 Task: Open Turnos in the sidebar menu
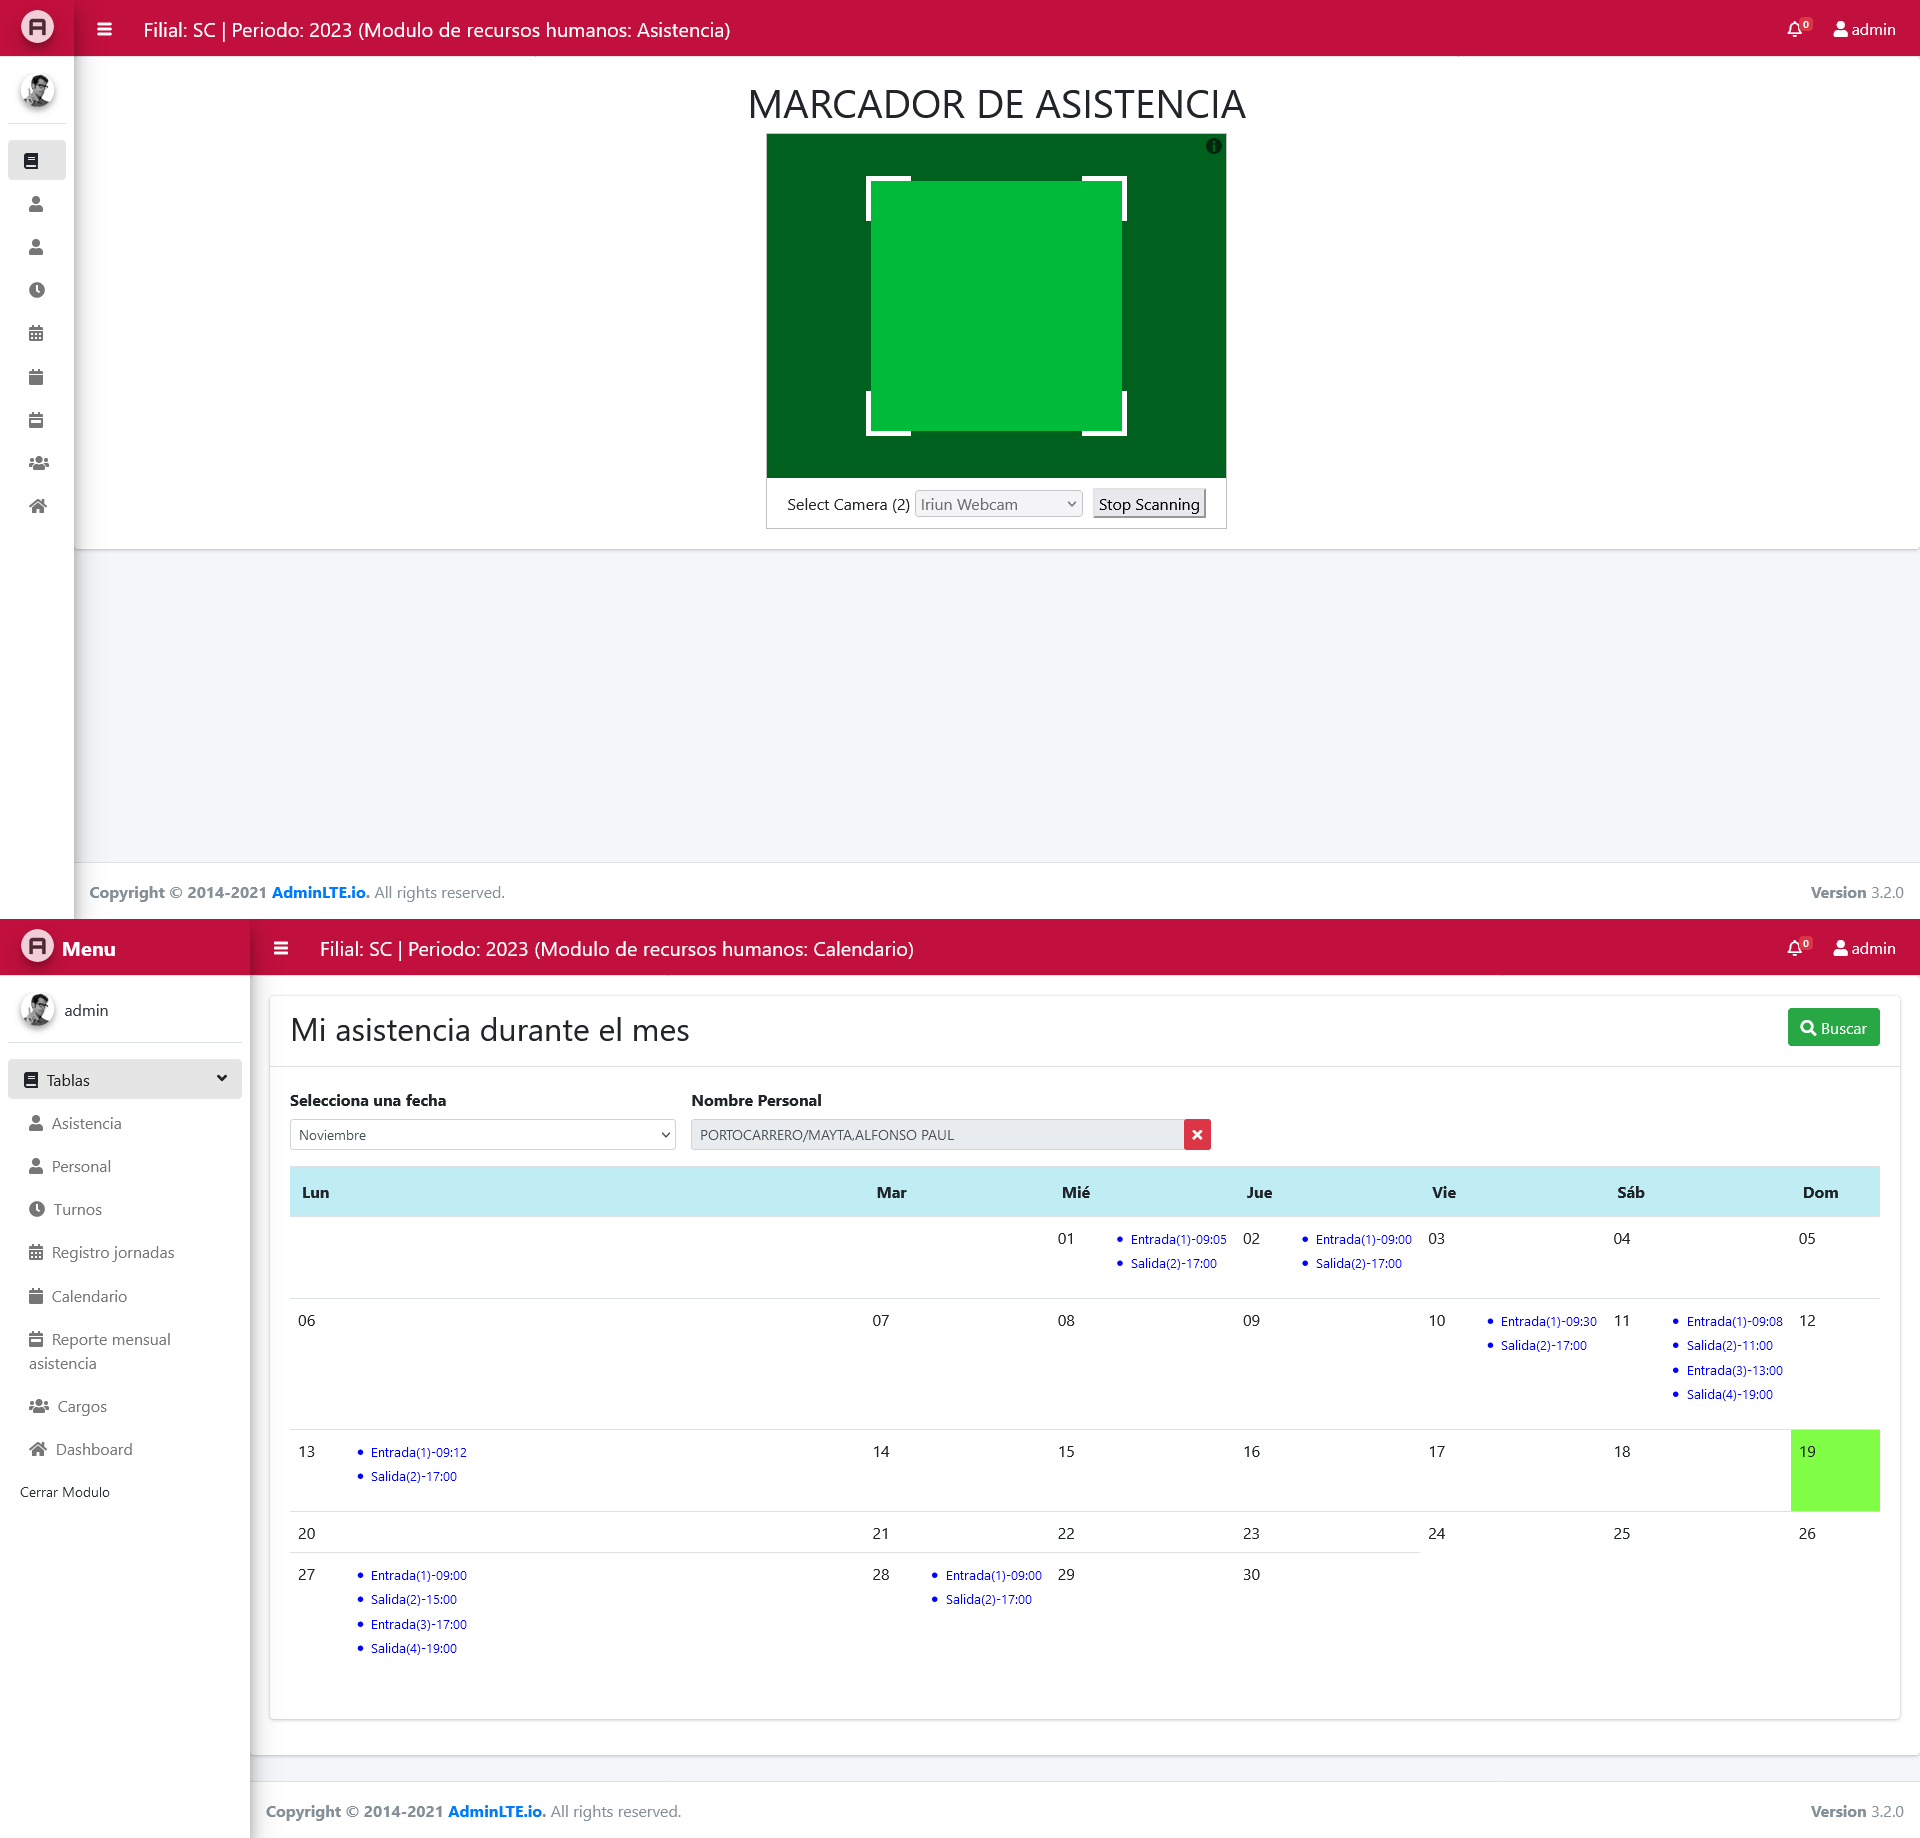click(77, 1209)
